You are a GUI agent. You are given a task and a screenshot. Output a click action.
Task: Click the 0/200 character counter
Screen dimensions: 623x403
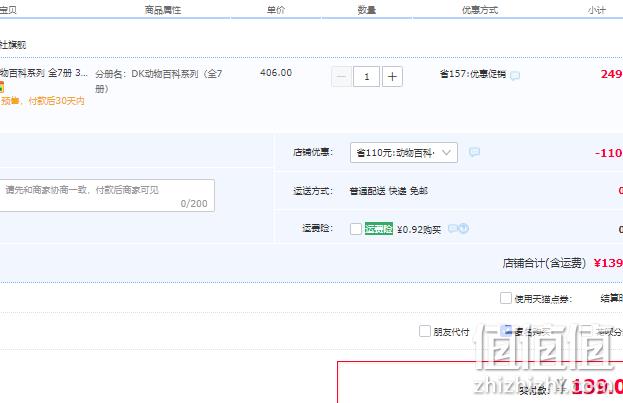tap(194, 203)
